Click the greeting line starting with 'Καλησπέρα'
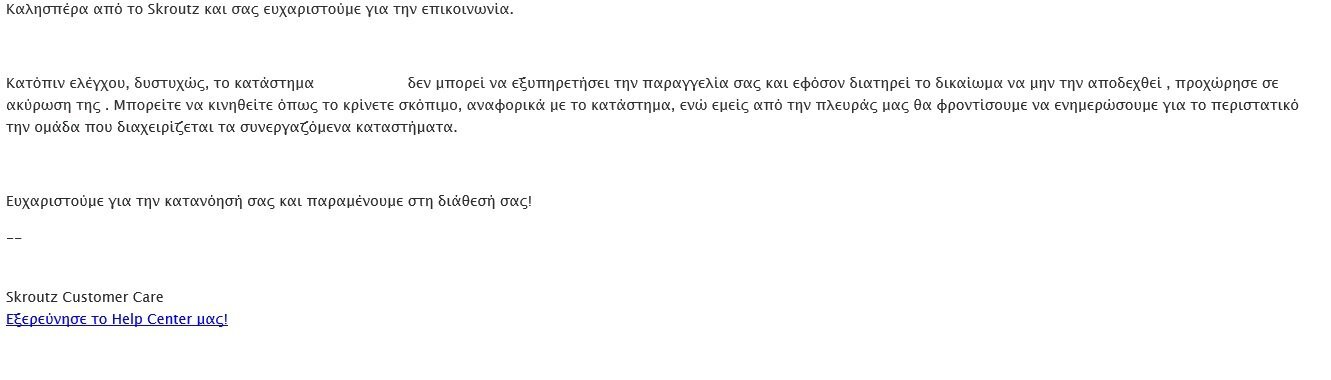1331x380 pixels. [260, 10]
